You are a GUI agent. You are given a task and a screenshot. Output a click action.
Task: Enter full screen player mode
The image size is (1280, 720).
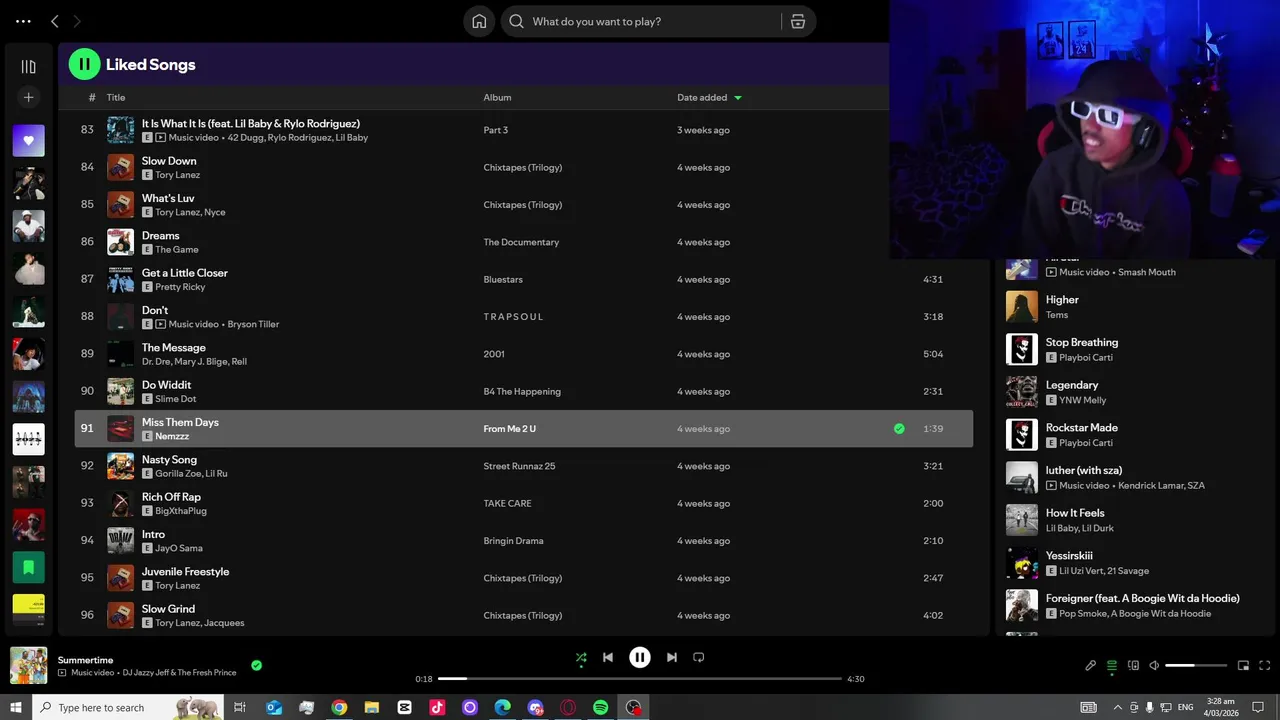coord(1265,665)
